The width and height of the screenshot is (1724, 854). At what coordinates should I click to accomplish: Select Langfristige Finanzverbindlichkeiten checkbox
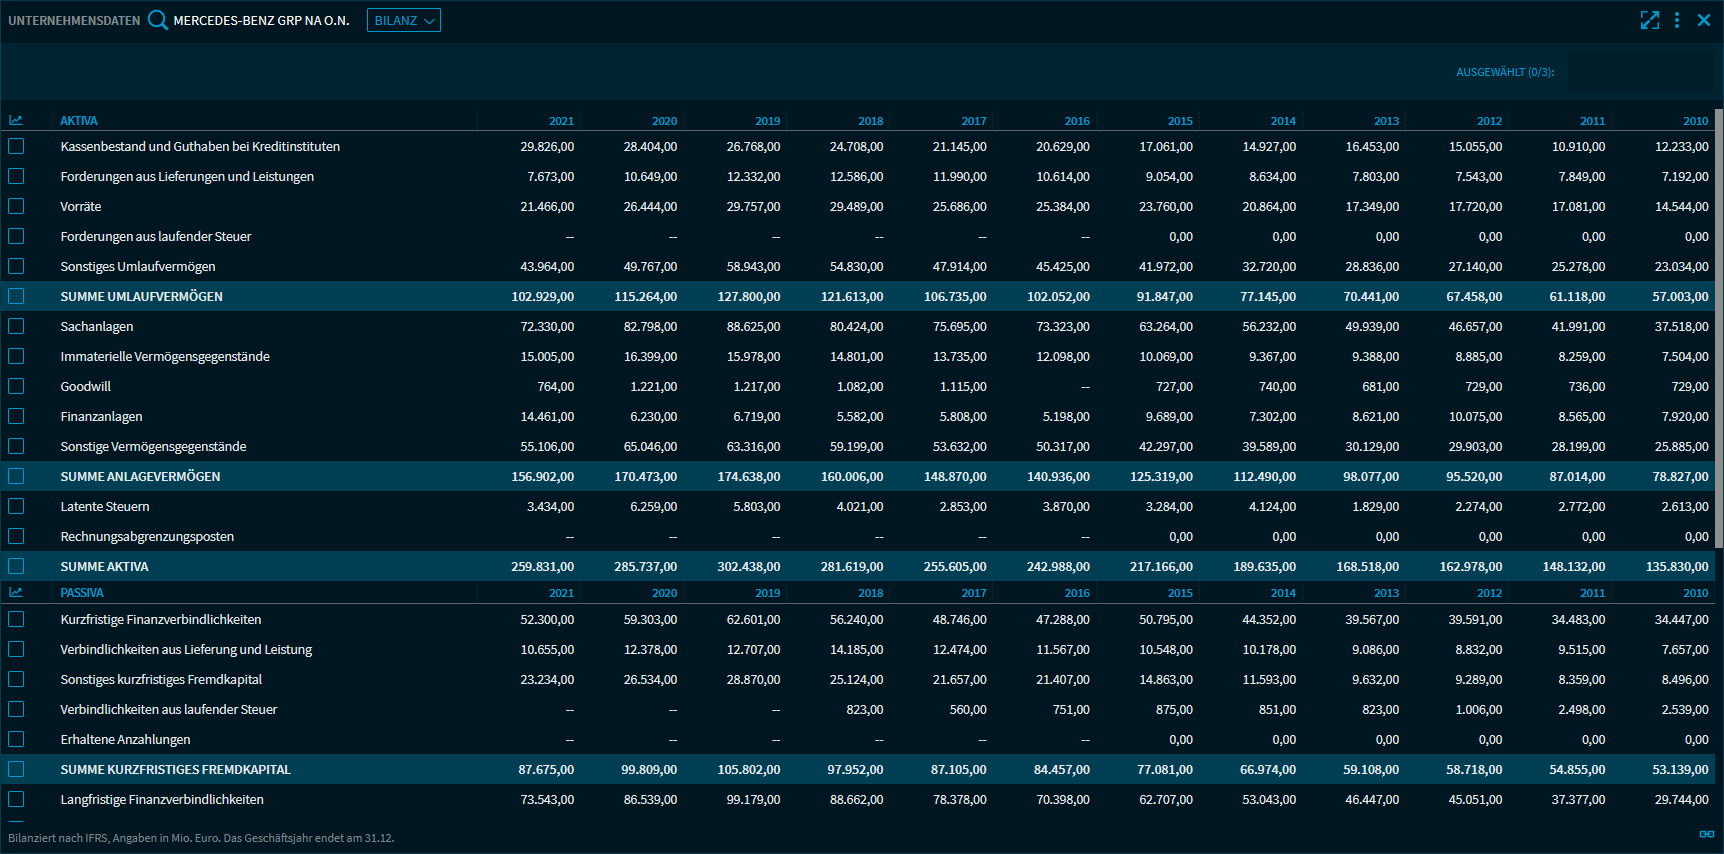(16, 799)
